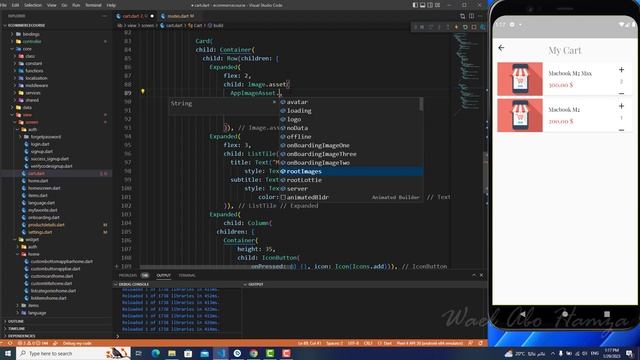Screen dimensions: 640x360
Task: Increase quantity of Macbook M2 Max
Action: point(621,70)
